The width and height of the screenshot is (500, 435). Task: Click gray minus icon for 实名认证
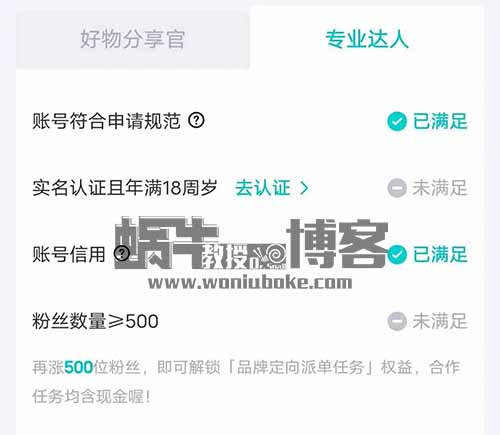click(x=397, y=188)
